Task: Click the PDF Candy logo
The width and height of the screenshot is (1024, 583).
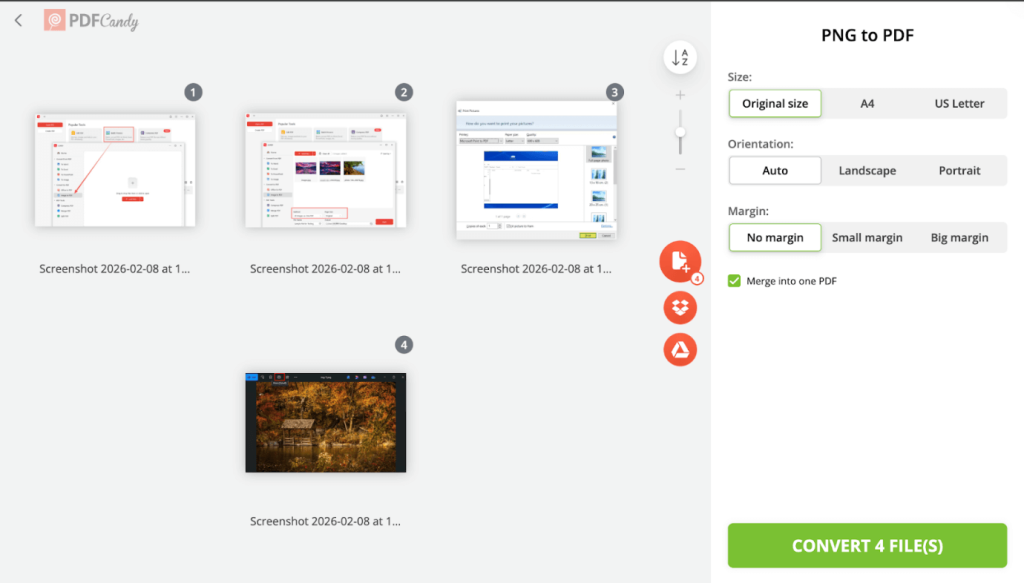Action: (90, 19)
